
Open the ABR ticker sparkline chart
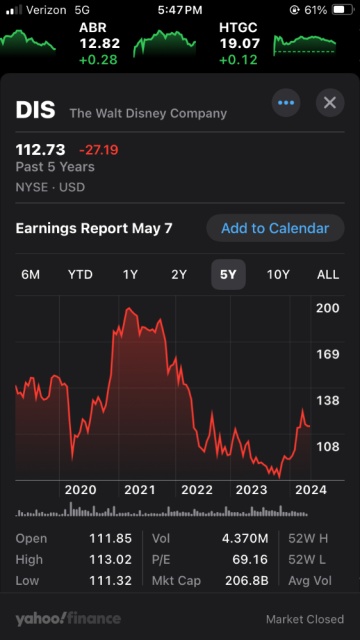164,44
